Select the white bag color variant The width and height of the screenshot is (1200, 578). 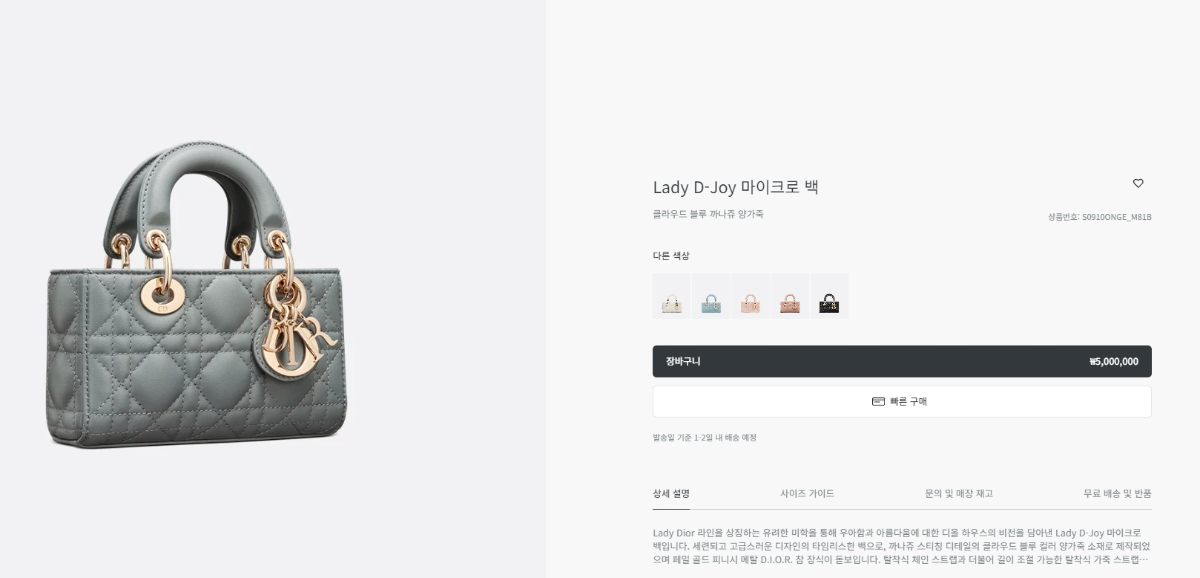click(672, 296)
